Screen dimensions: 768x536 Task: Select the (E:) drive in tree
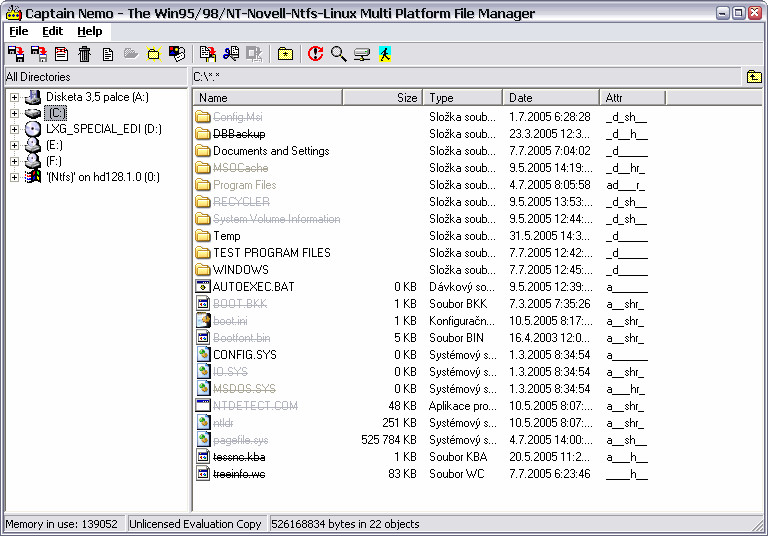pyautogui.click(x=54, y=145)
